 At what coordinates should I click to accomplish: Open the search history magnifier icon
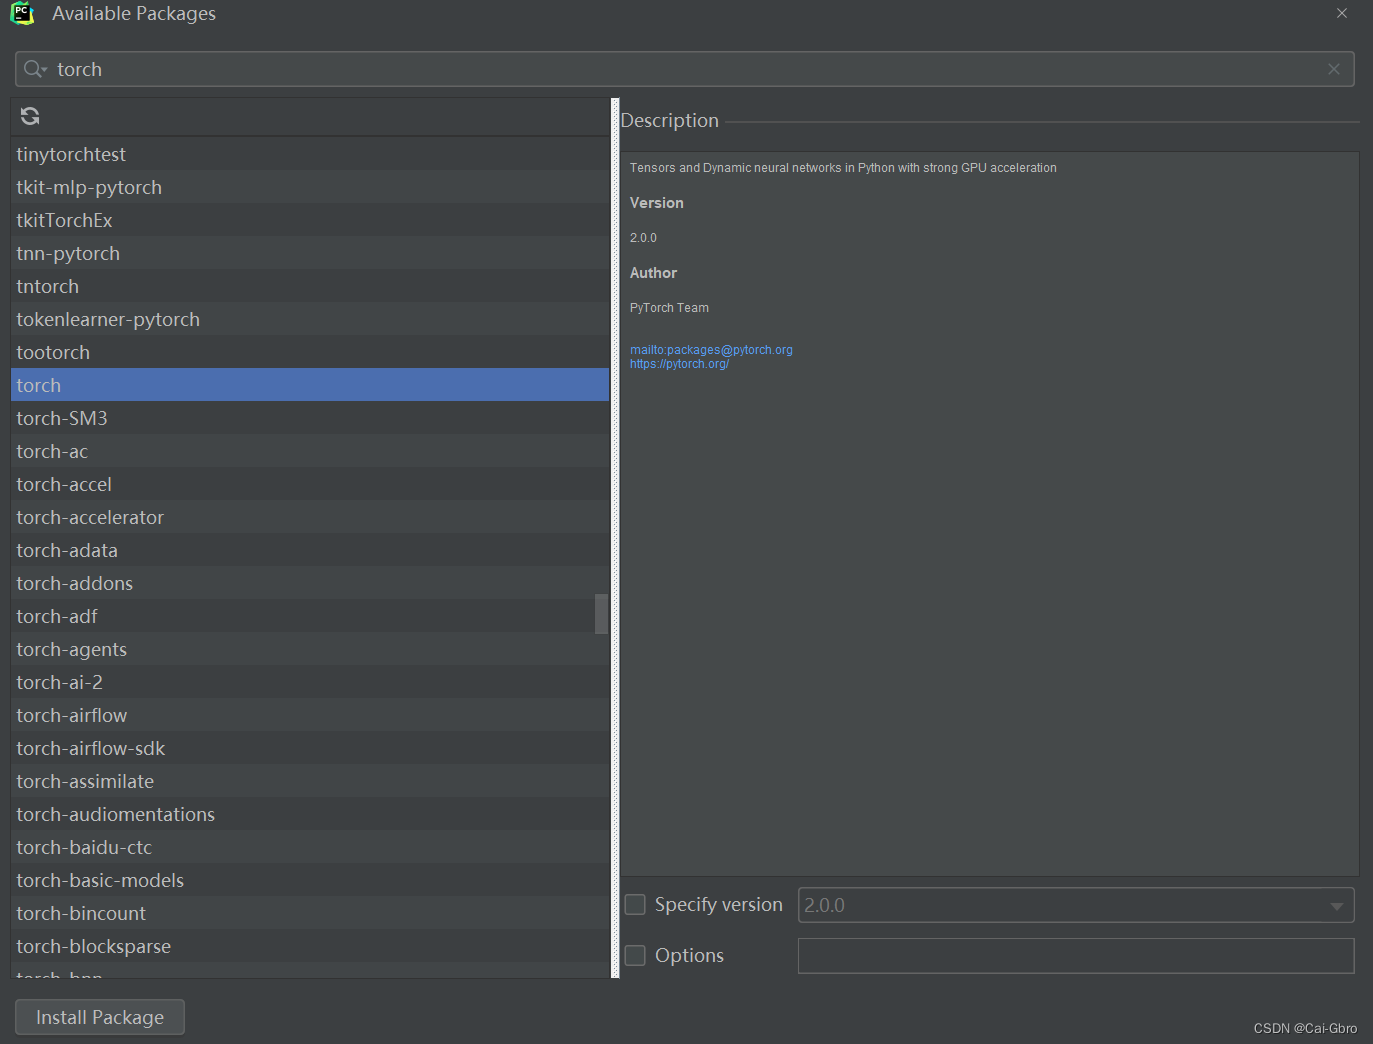[35, 69]
